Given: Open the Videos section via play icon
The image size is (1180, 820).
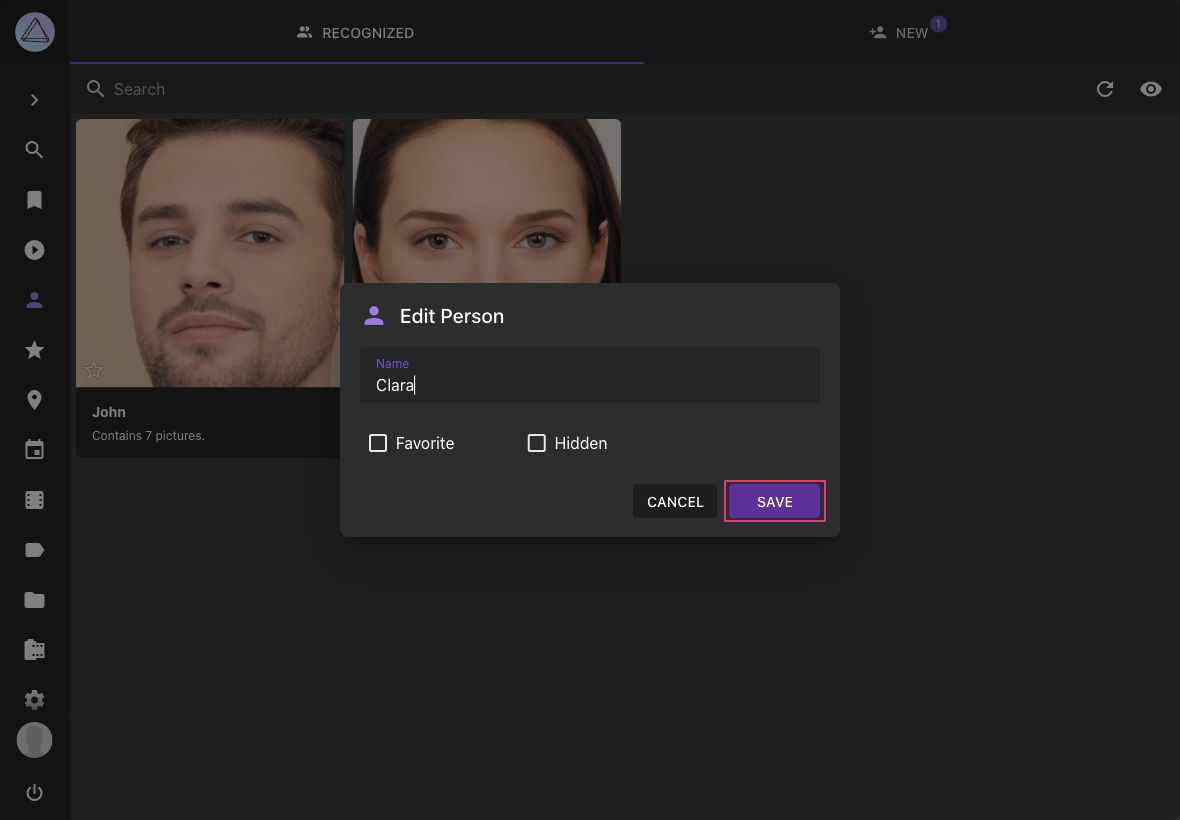Looking at the screenshot, I should click(x=34, y=250).
